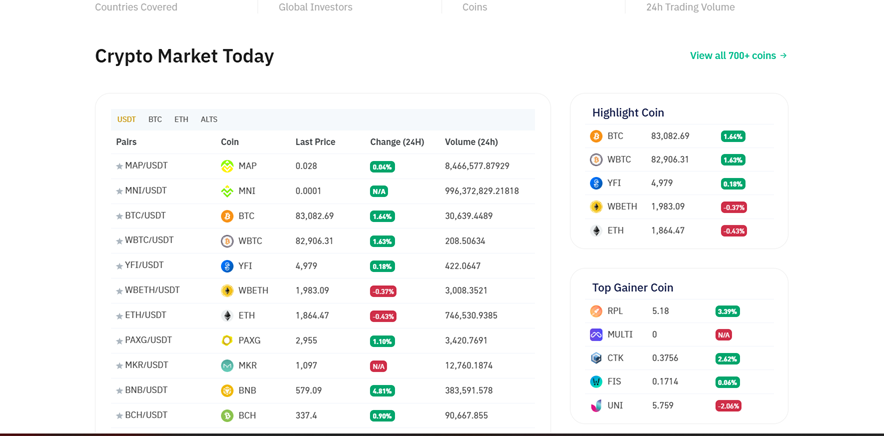The image size is (884, 436).
Task: Click the WBETH icon in Highlight Coin
Action: click(596, 207)
